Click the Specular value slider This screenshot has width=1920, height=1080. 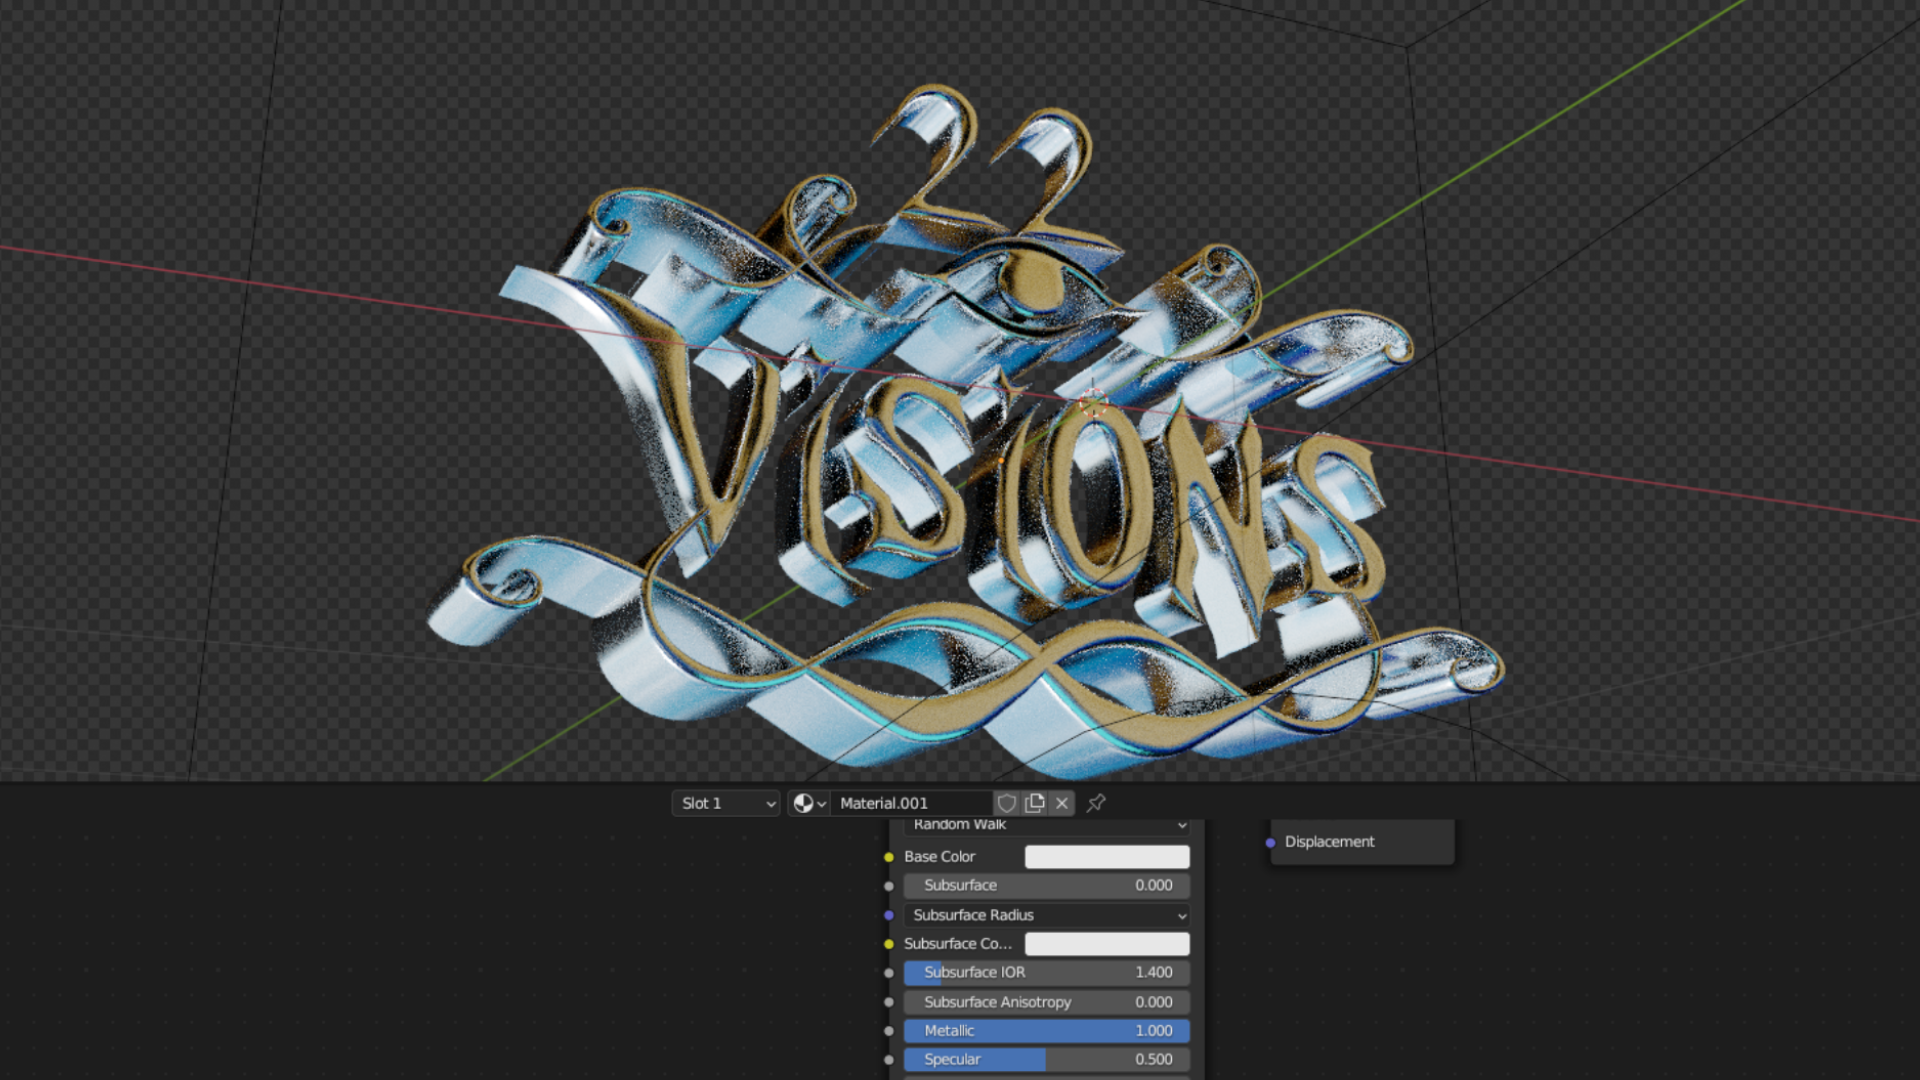click(1046, 1059)
